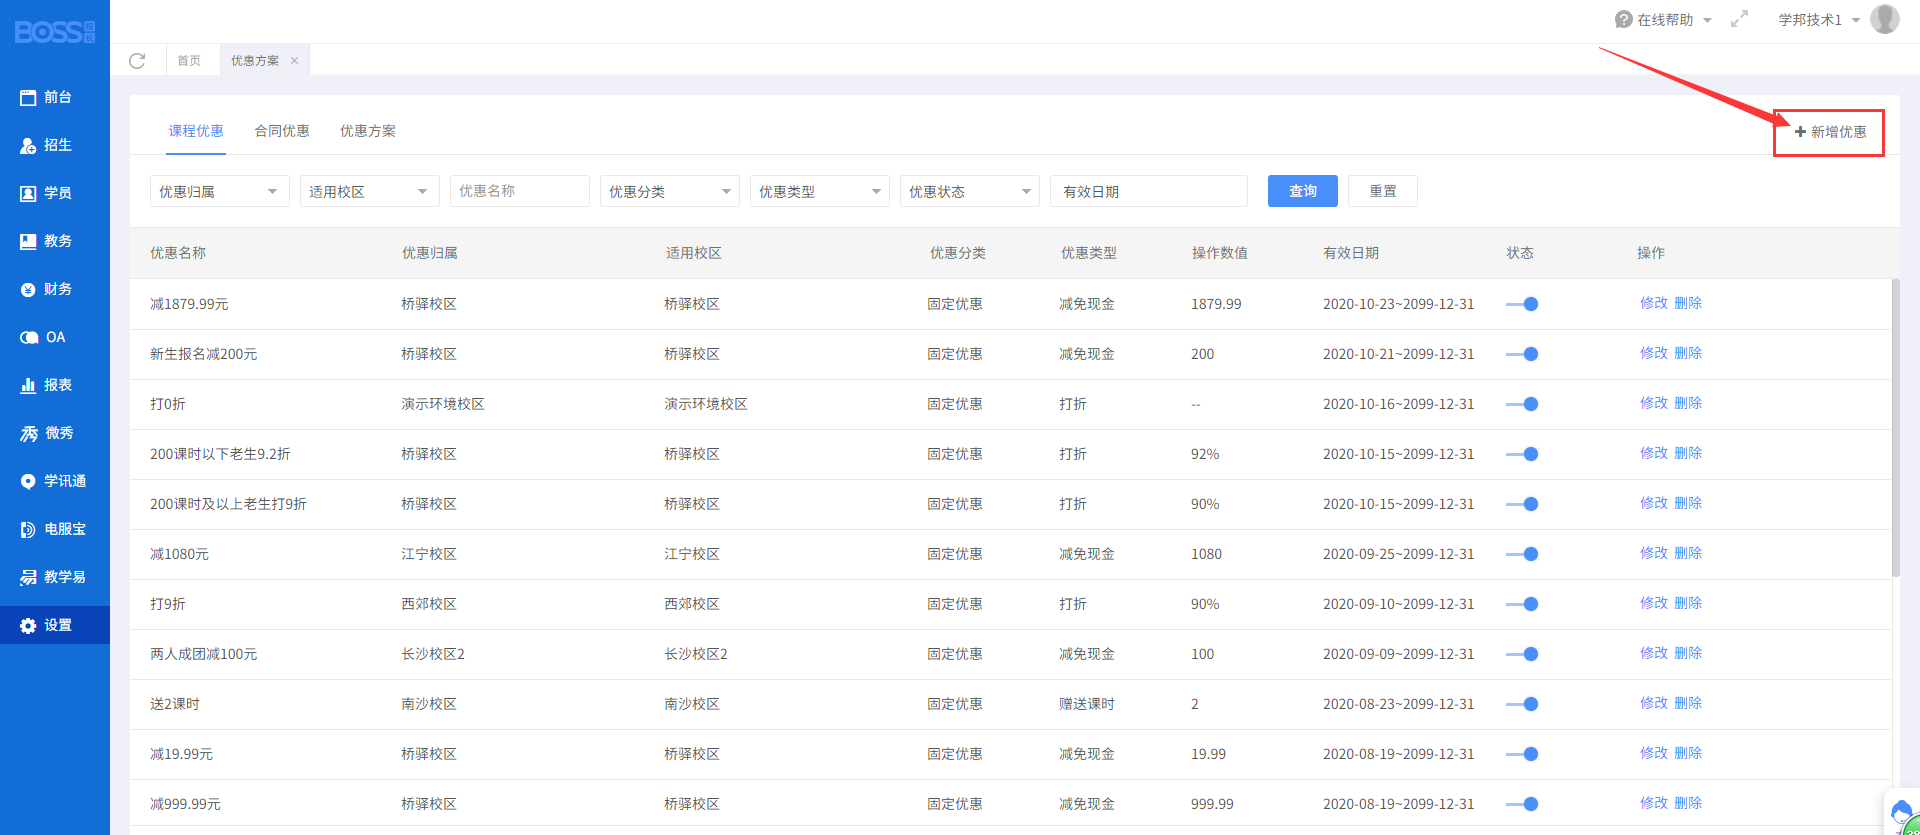1920x835 pixels.
Task: Switch to the 课程优惠 tab
Action: coord(196,131)
